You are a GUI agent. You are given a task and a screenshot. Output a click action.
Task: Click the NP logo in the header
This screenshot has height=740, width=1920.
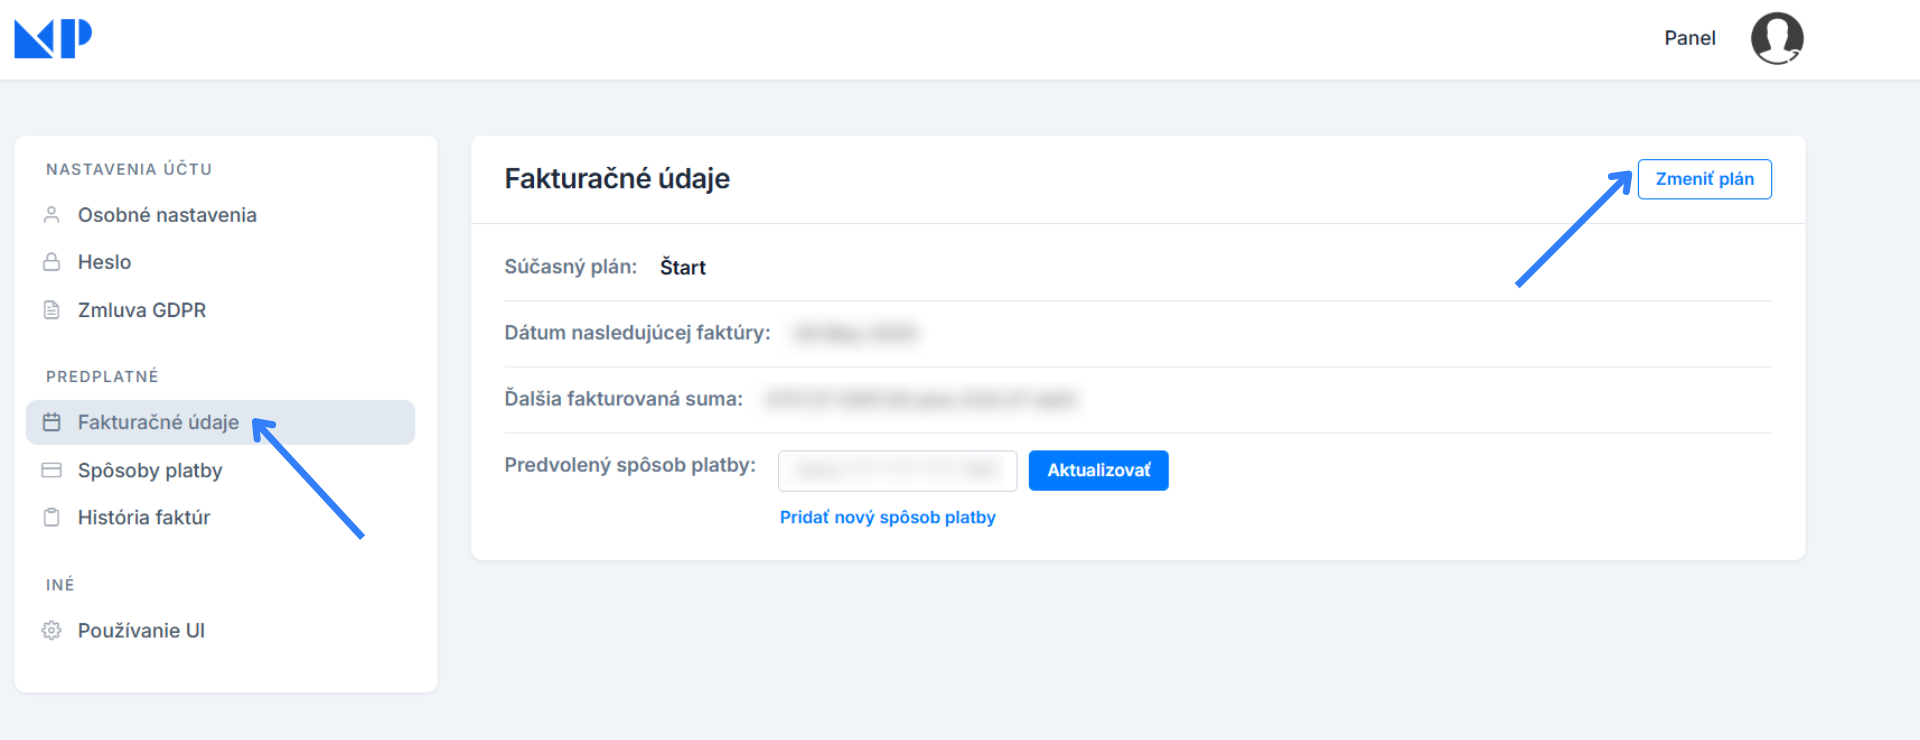click(x=53, y=38)
